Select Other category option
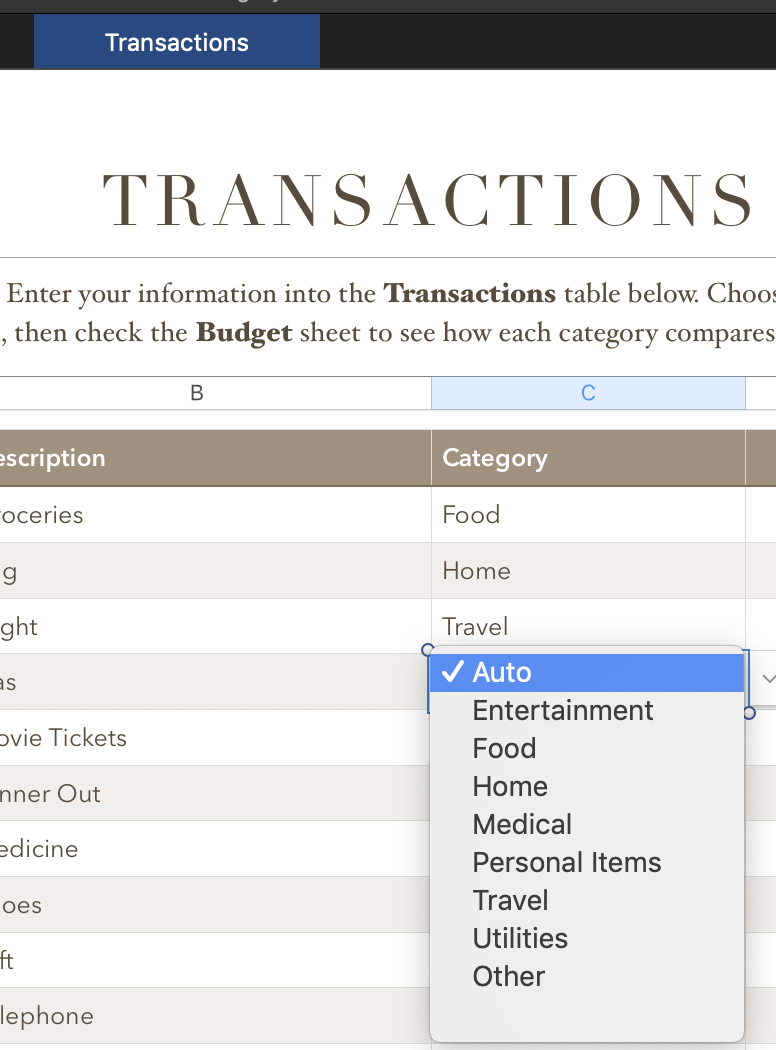Image resolution: width=776 pixels, height=1050 pixels. 509,976
